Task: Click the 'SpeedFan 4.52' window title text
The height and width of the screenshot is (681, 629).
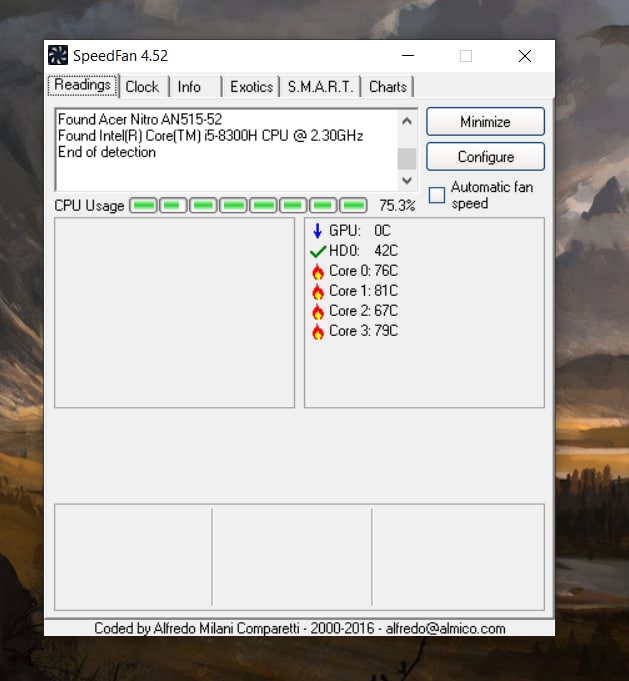Action: pyautogui.click(x=120, y=56)
